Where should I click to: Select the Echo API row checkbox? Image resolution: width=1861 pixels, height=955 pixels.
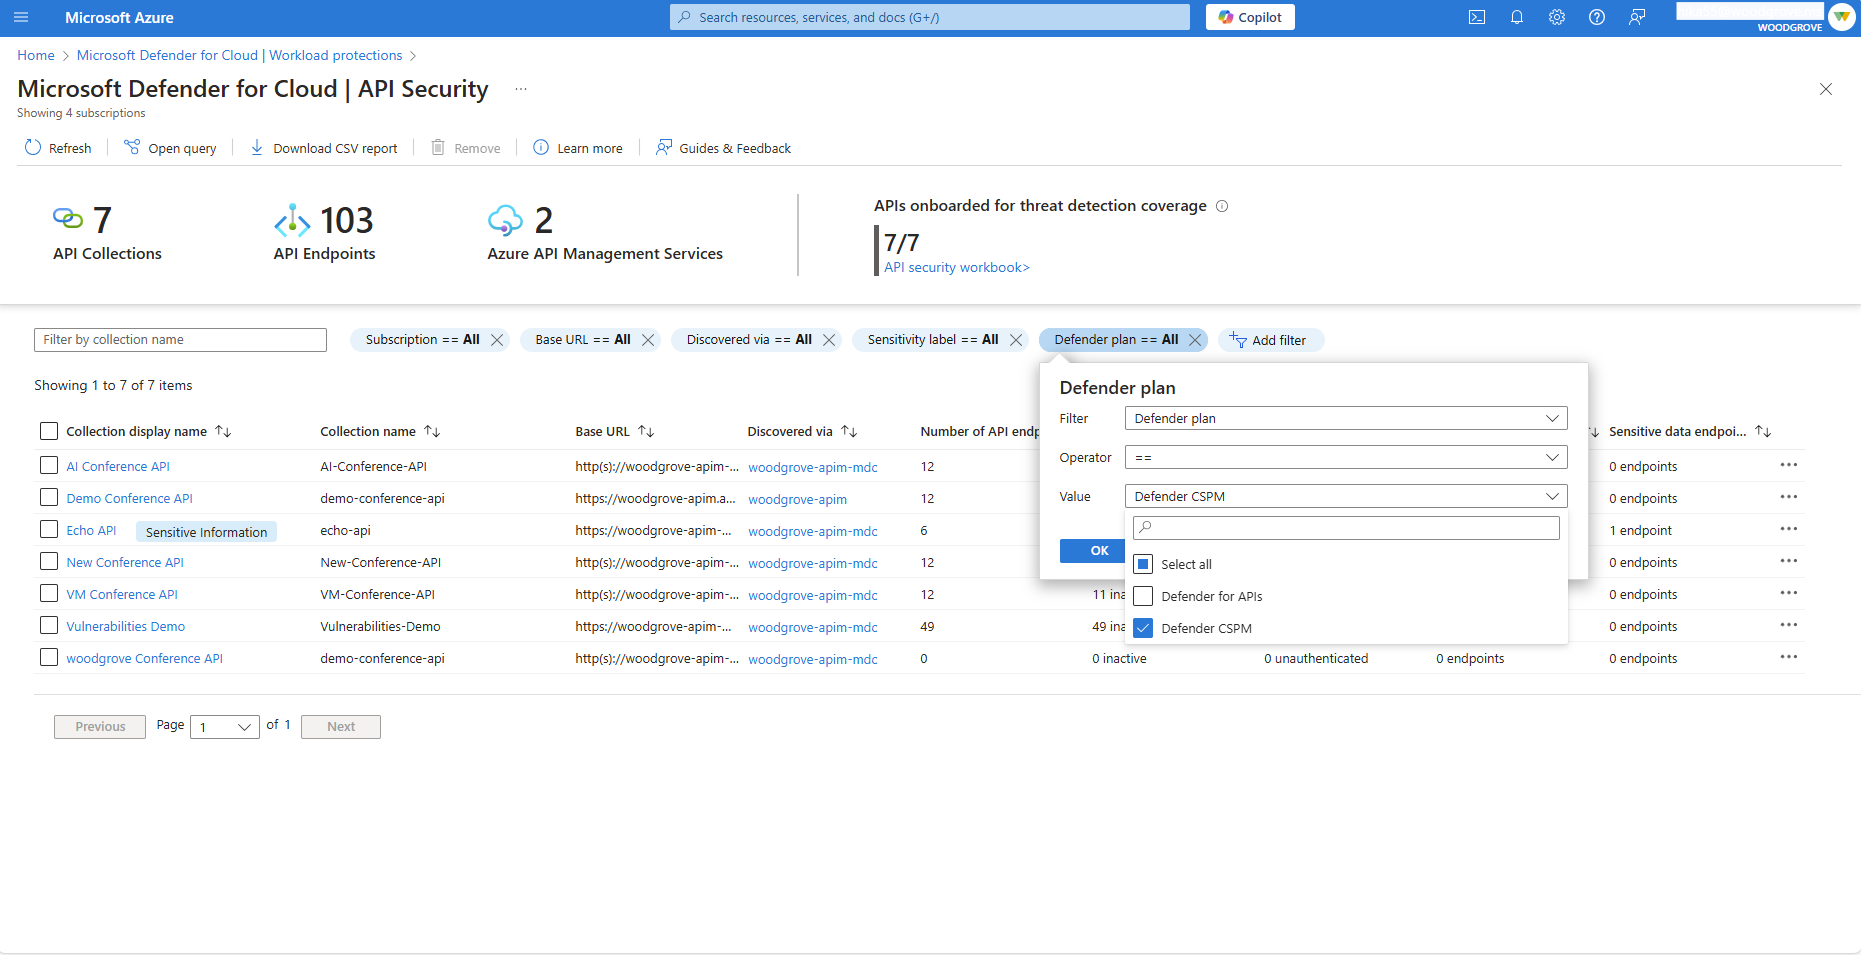tap(49, 529)
